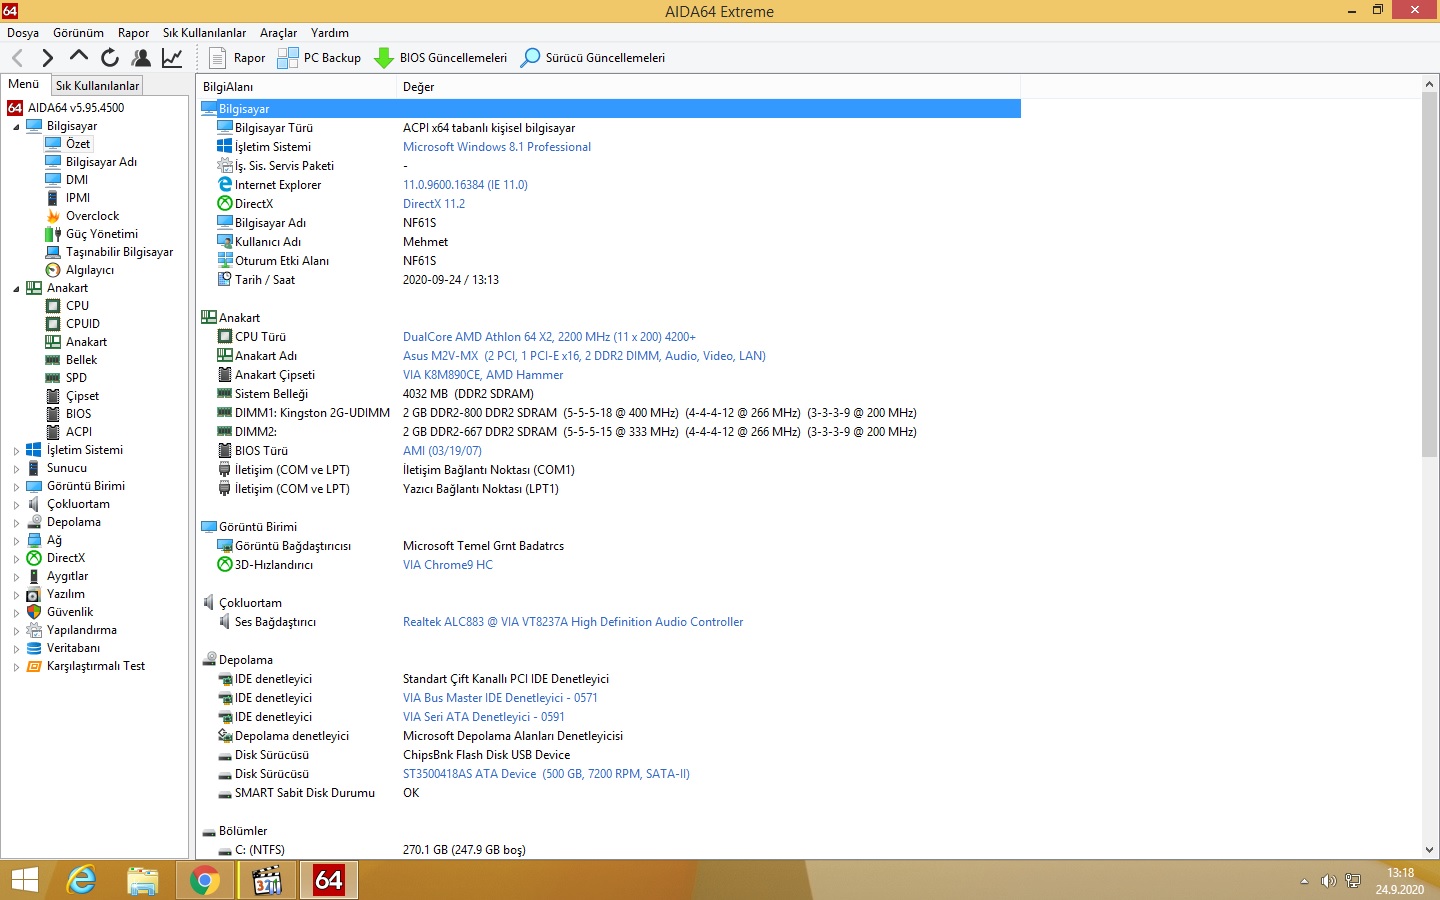Click Sürücü Güncellemeleri search icon
The width and height of the screenshot is (1440, 900).
click(531, 58)
